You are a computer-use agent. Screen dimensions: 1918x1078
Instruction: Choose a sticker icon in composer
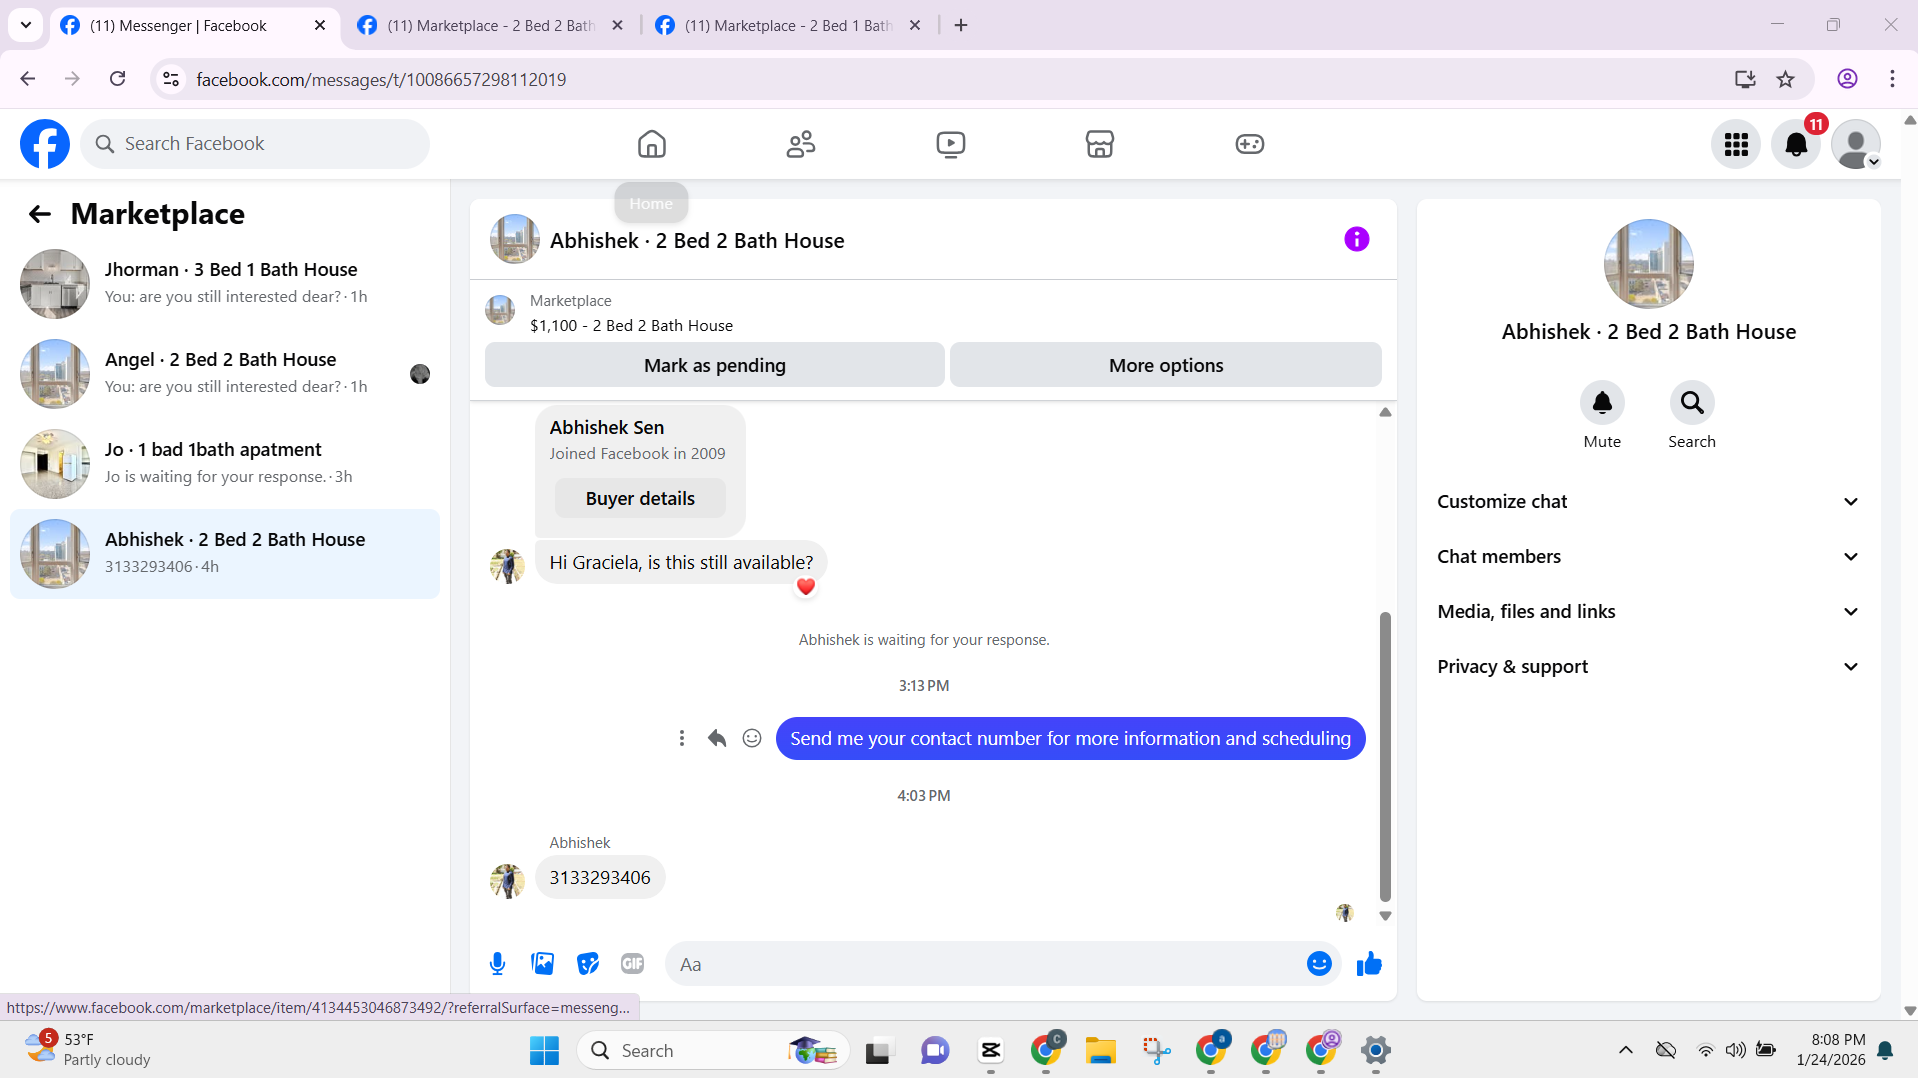(588, 963)
